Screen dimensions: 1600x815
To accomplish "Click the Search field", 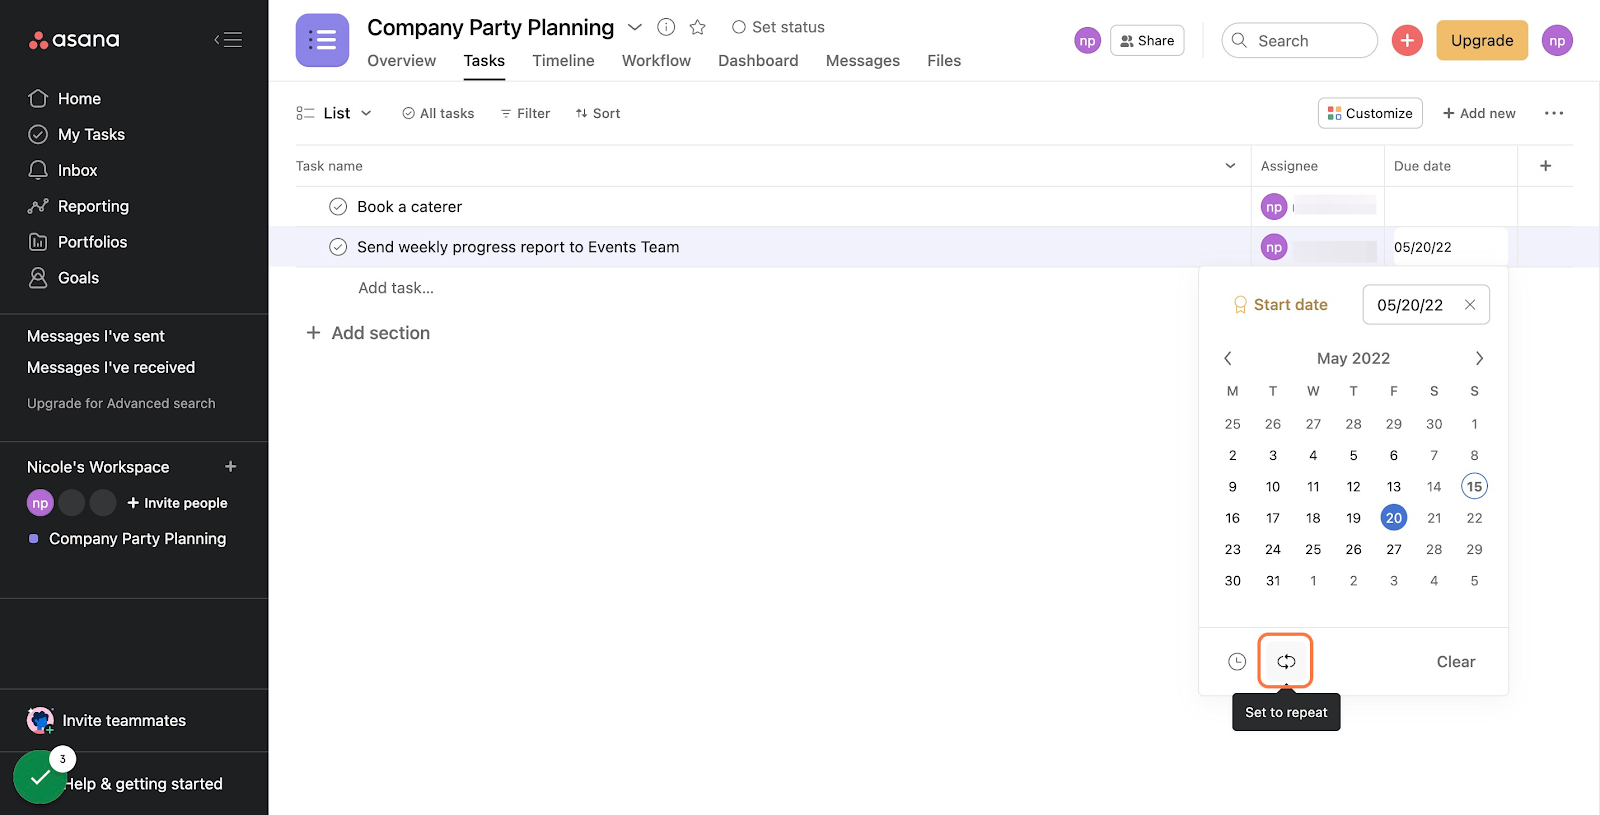I will (x=1299, y=40).
